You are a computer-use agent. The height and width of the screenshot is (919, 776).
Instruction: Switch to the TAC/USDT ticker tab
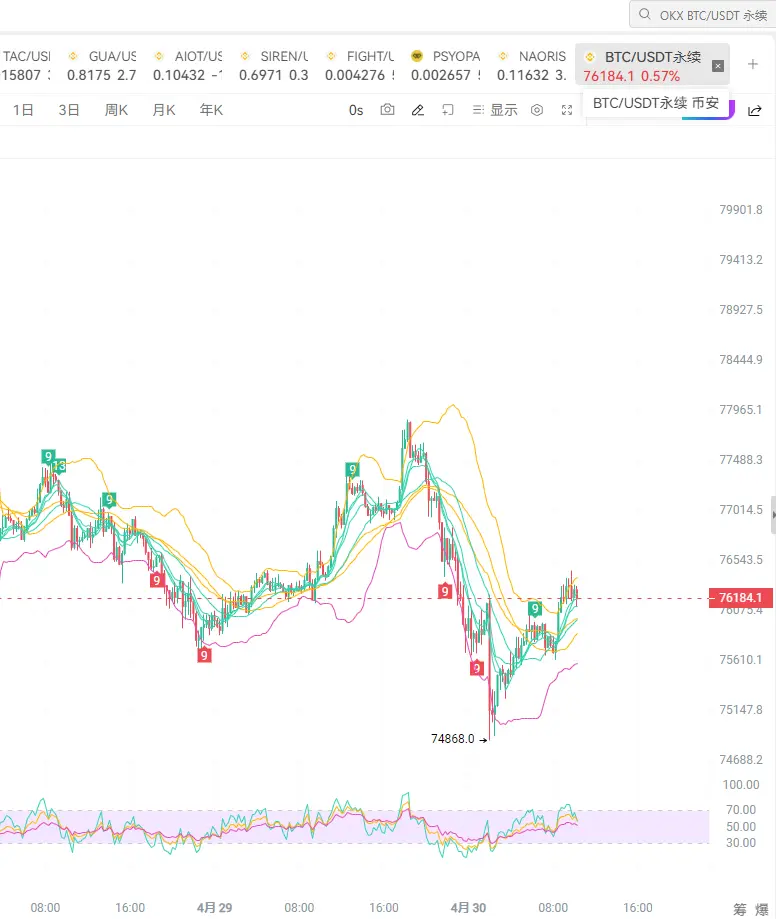(26, 65)
